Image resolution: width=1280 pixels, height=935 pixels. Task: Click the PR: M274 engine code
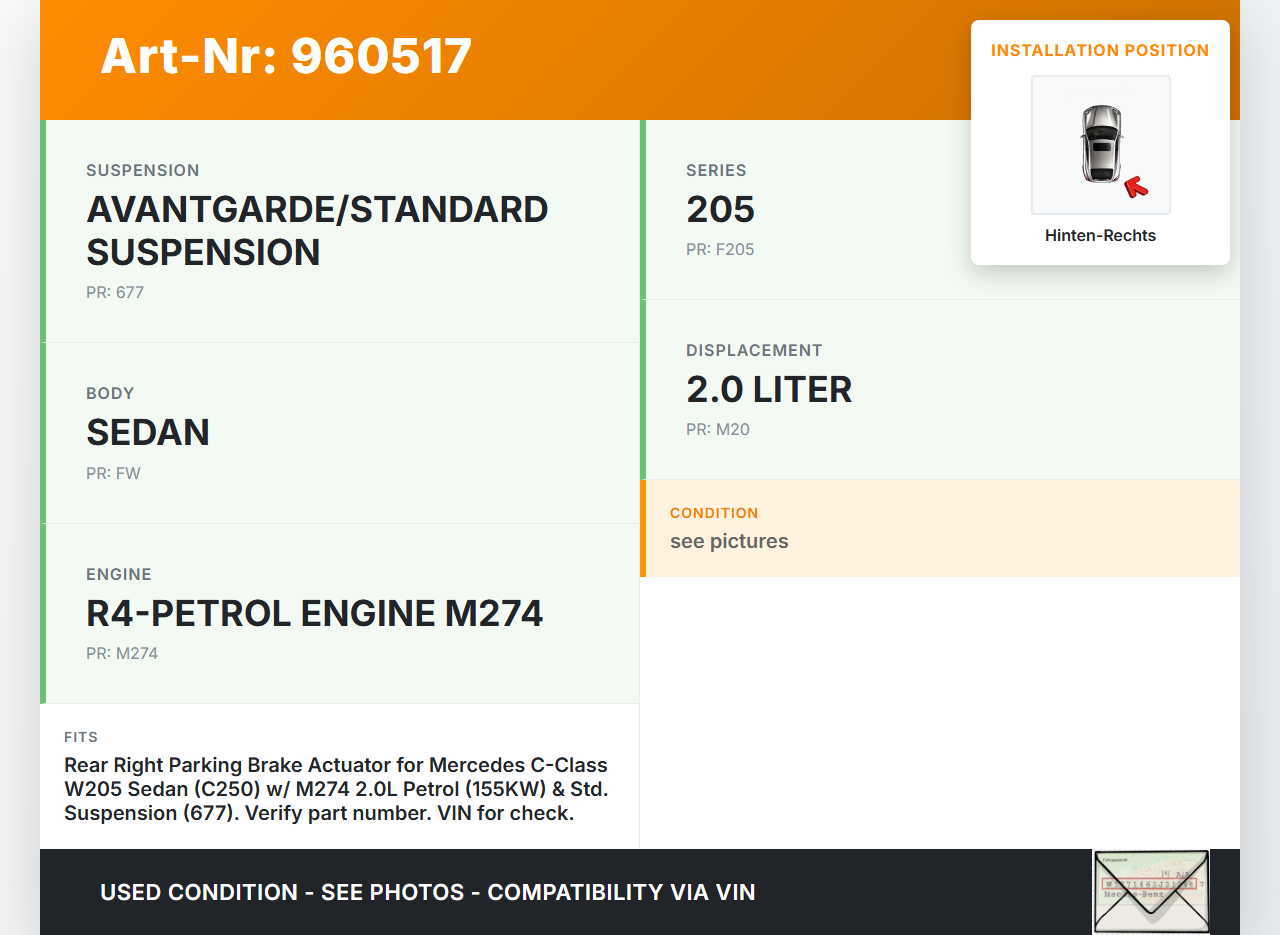tap(122, 654)
